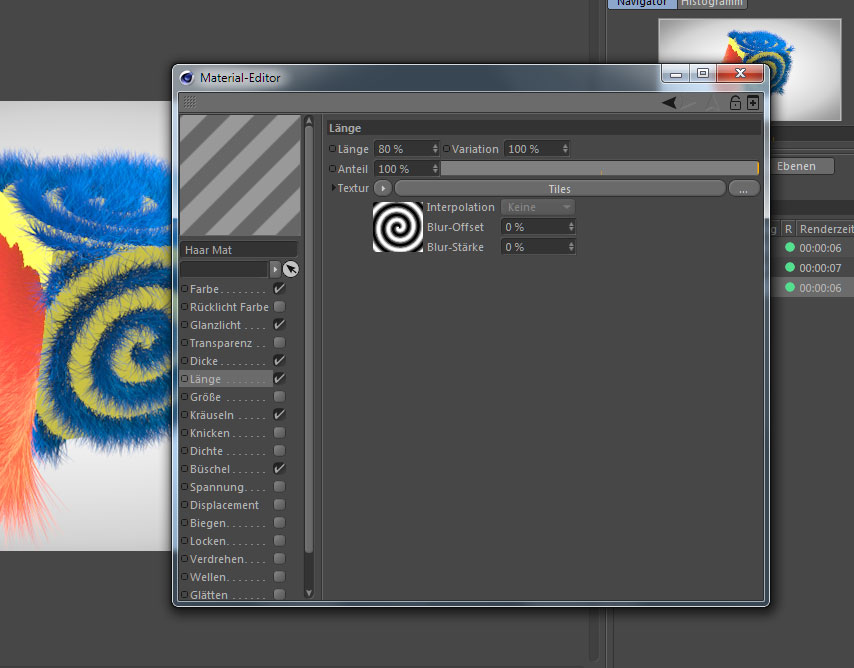The height and width of the screenshot is (668, 854).
Task: Click the keyframe dot beside the Glanzlicht channel
Action: 185,325
